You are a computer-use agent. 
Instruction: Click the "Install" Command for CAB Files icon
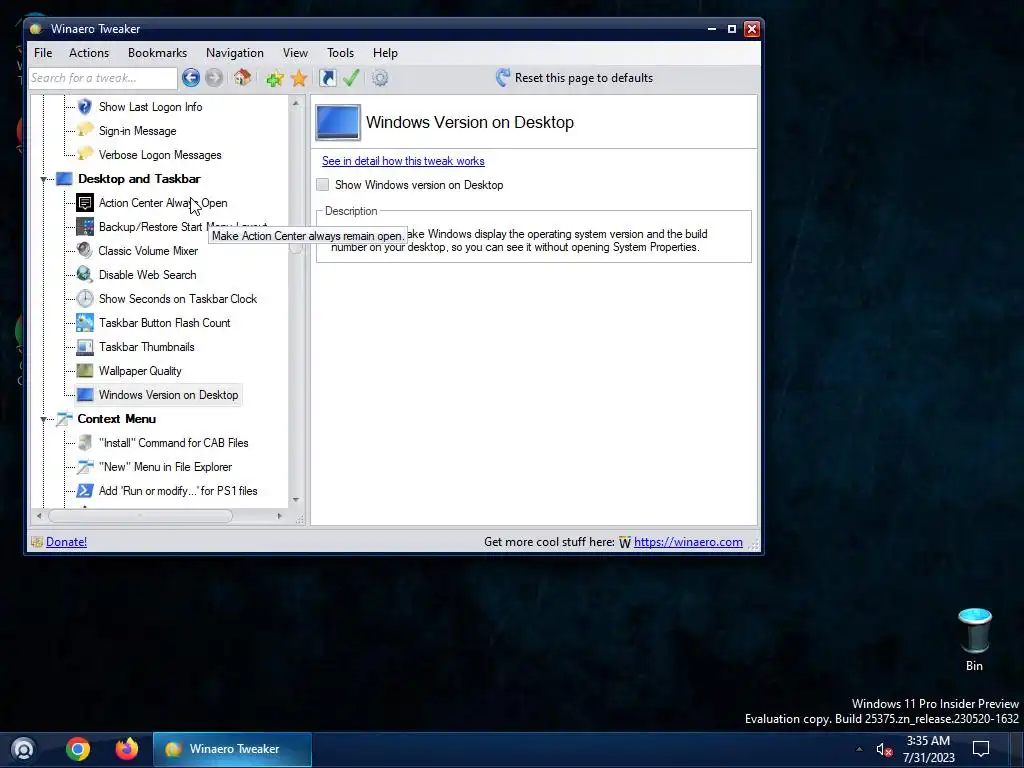[85, 443]
